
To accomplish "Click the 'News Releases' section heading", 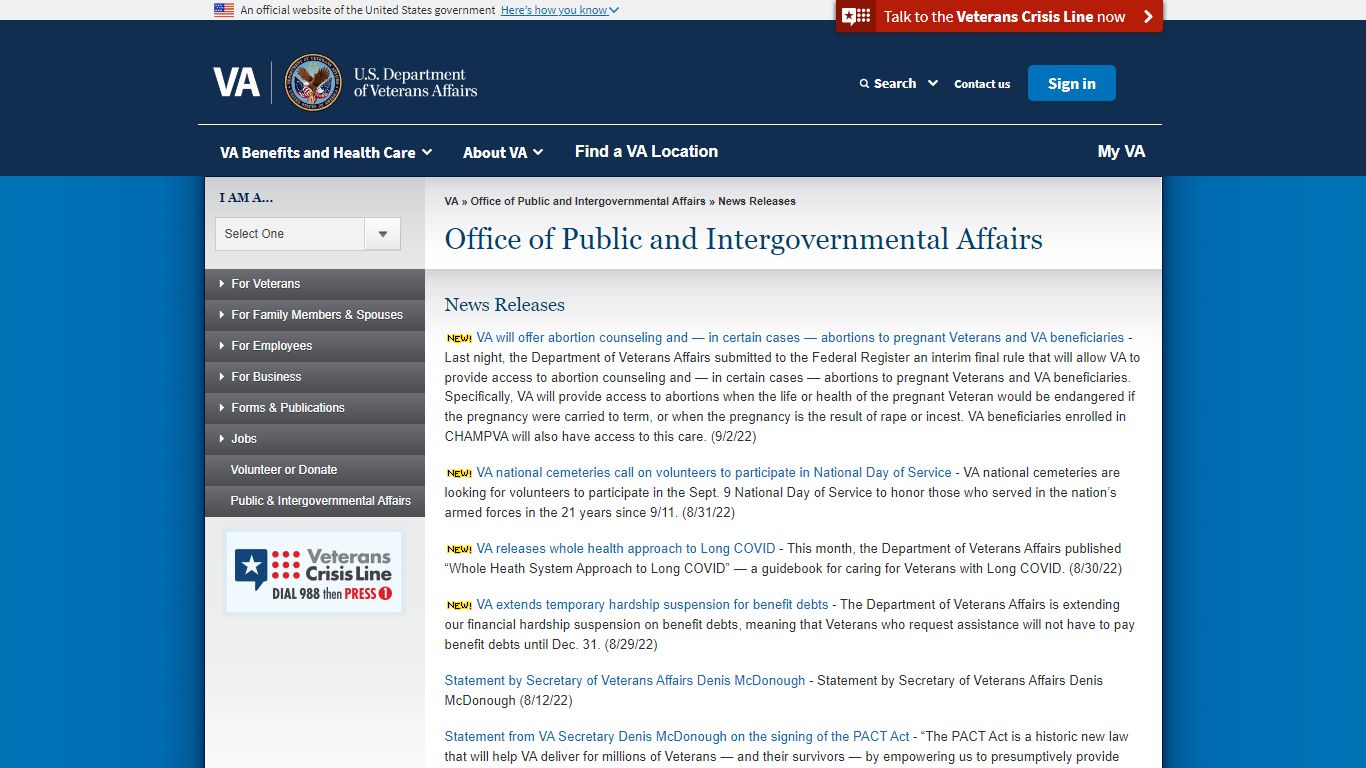I will [x=505, y=305].
